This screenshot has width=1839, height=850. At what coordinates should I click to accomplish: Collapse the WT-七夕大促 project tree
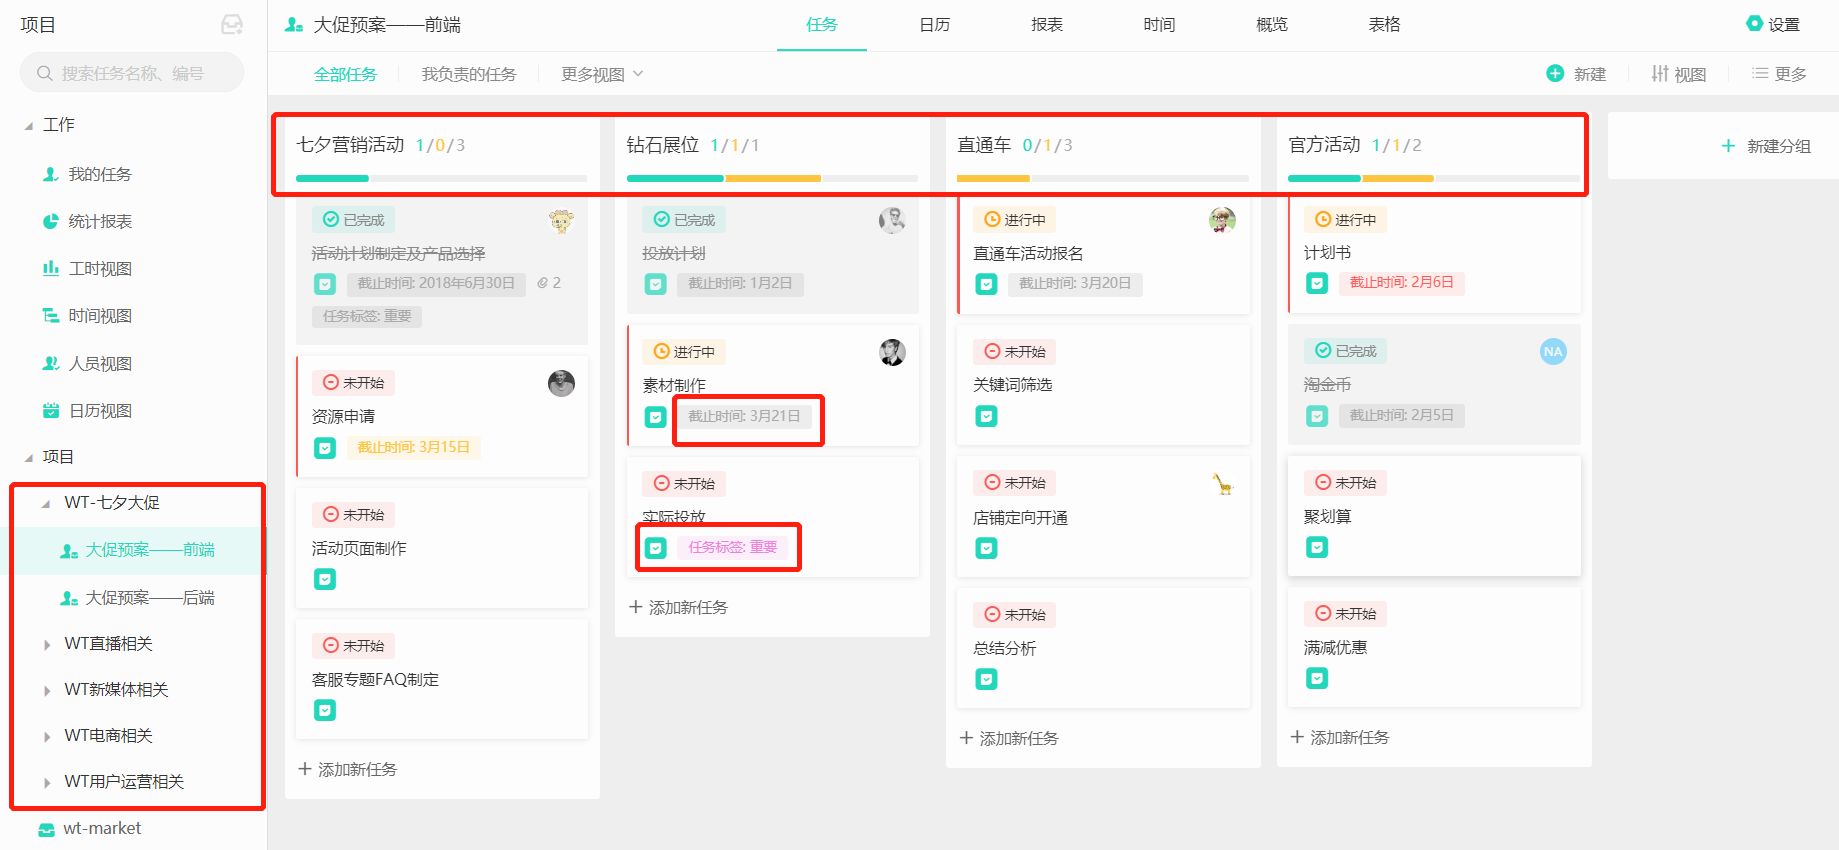coord(46,503)
